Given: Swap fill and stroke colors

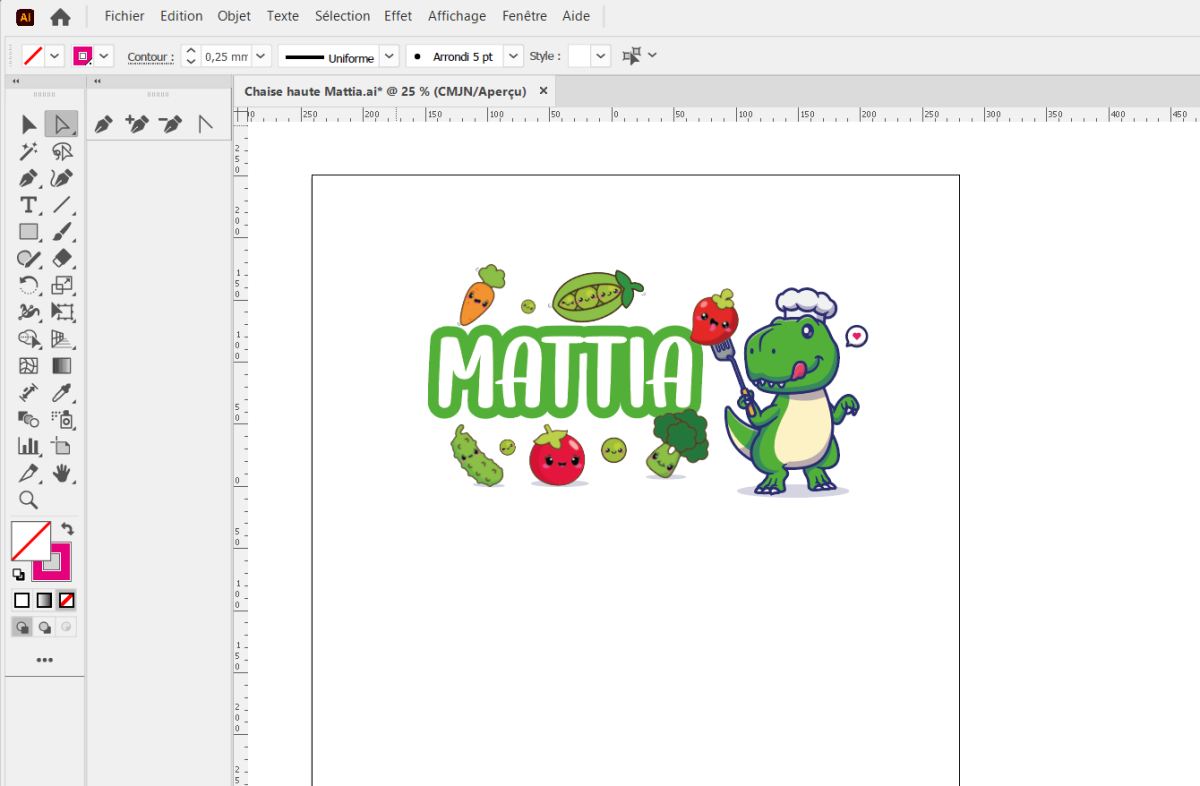Looking at the screenshot, I should [x=67, y=529].
